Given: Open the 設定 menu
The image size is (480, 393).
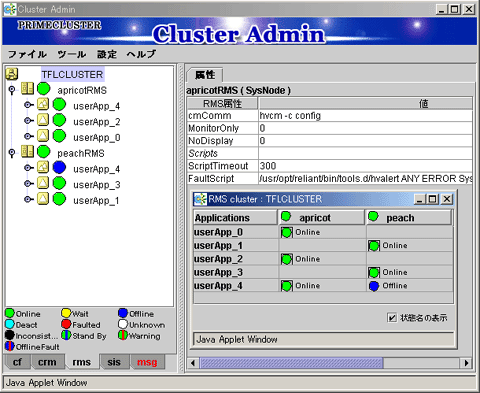Looking at the screenshot, I should point(107,54).
